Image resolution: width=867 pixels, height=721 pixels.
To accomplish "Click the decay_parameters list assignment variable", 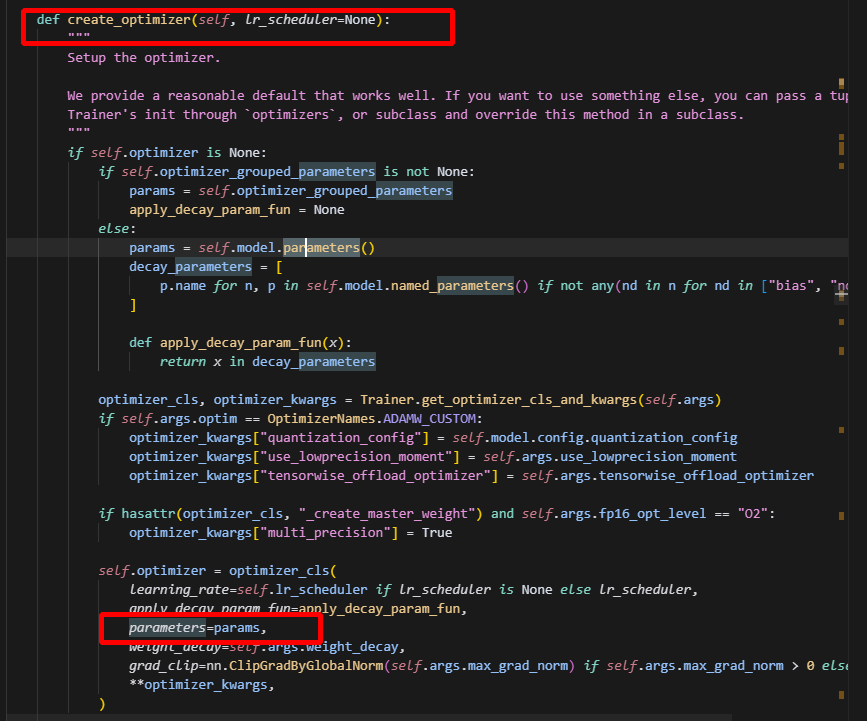I will coord(190,267).
